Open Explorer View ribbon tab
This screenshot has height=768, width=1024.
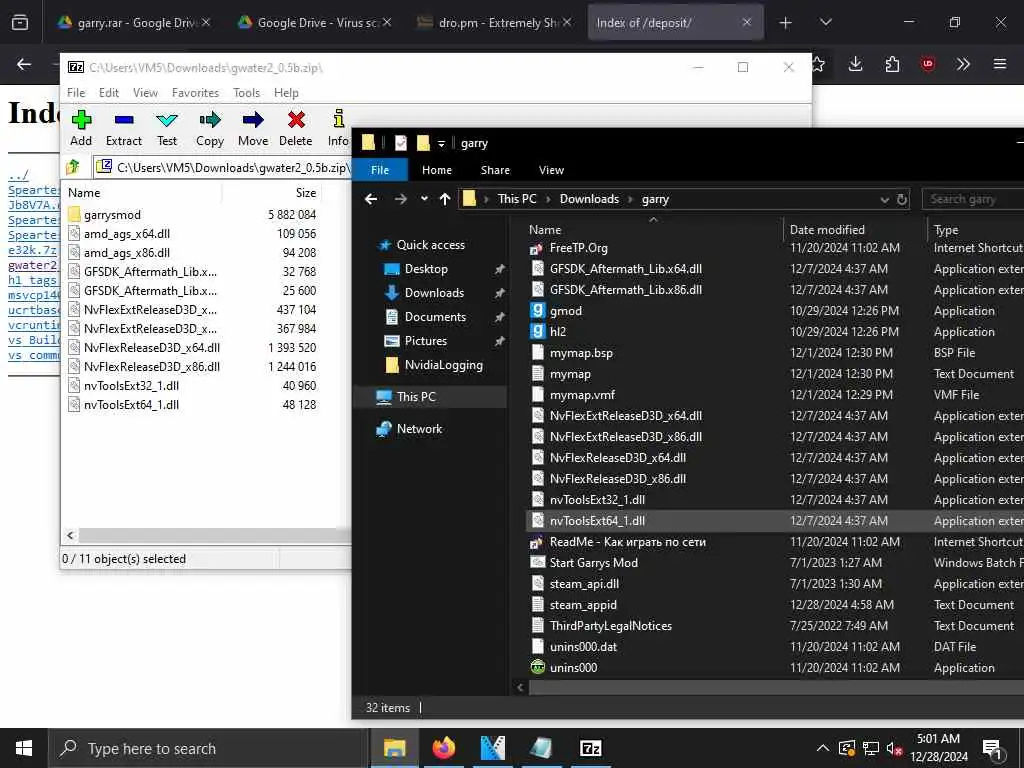coord(551,170)
